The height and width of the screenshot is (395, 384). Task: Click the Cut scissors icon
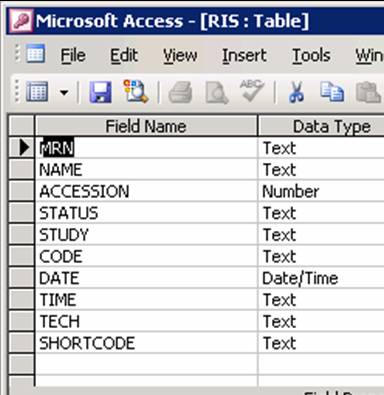pyautogui.click(x=296, y=92)
